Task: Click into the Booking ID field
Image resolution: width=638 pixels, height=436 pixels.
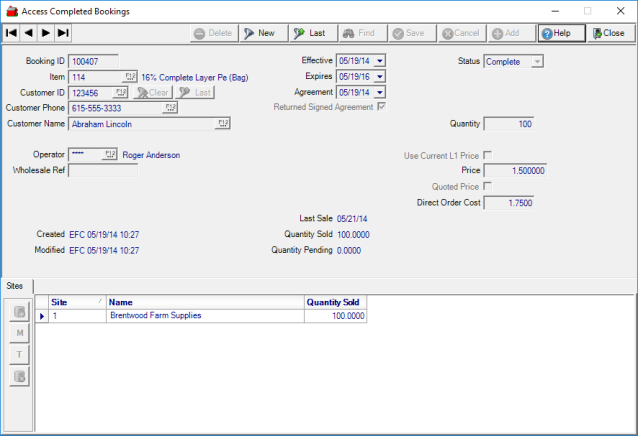Action: click(x=92, y=61)
